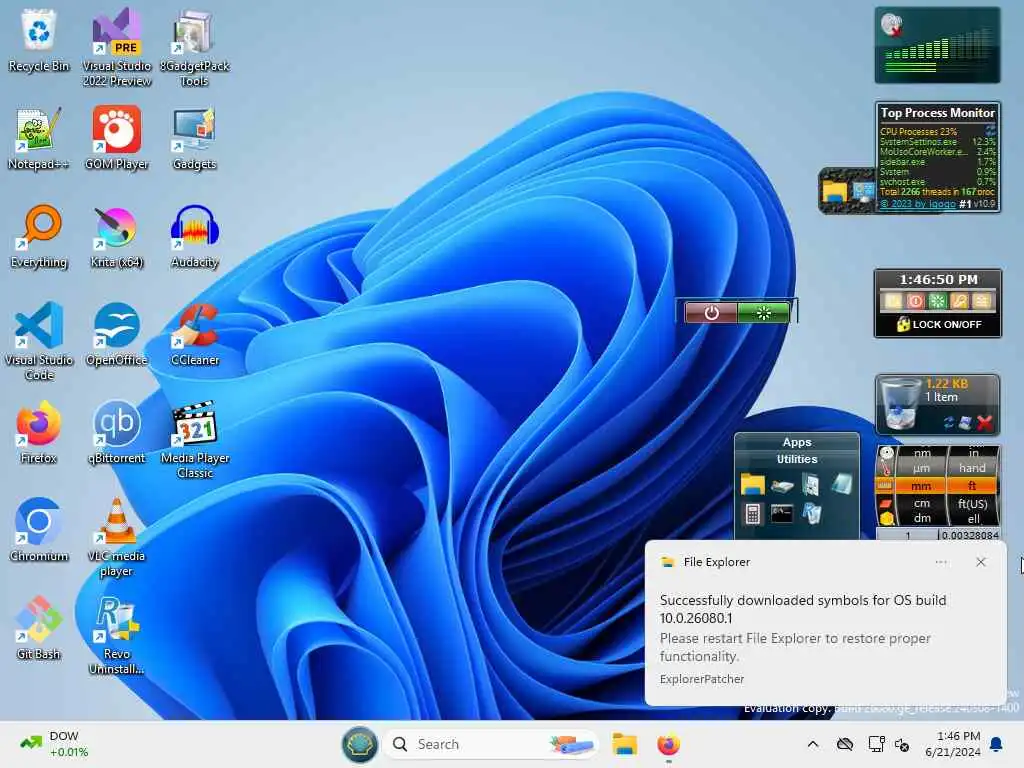Screen dimensions: 1024x768
Task: Click the computer icon in the recycle gadget
Action: (x=966, y=423)
